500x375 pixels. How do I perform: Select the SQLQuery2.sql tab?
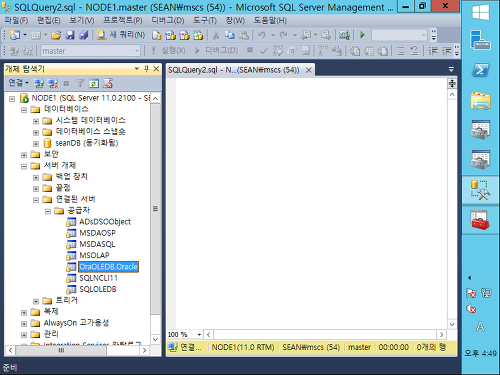pos(234,70)
